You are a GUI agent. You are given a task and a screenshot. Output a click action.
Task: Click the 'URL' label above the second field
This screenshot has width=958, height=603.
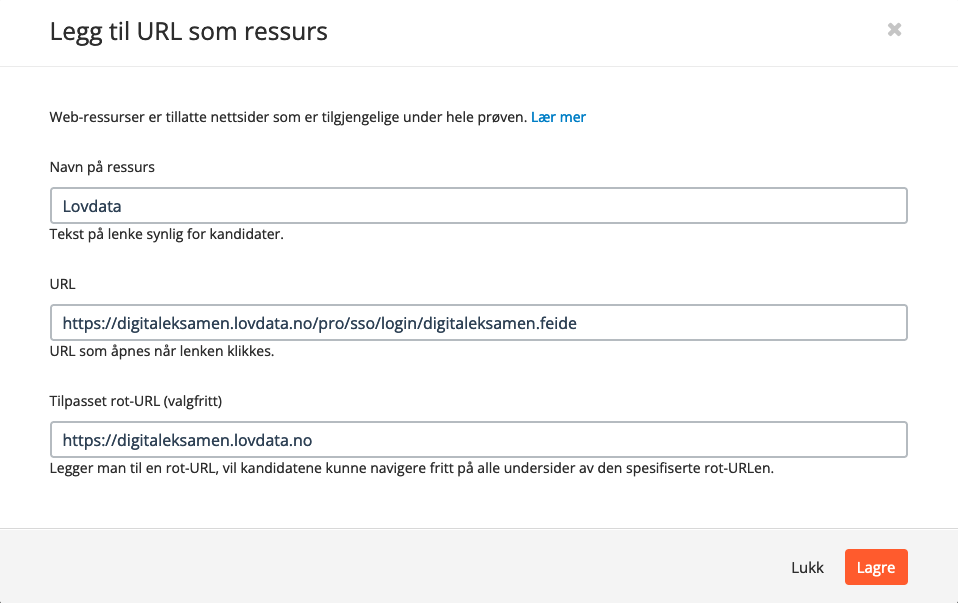[x=62, y=284]
